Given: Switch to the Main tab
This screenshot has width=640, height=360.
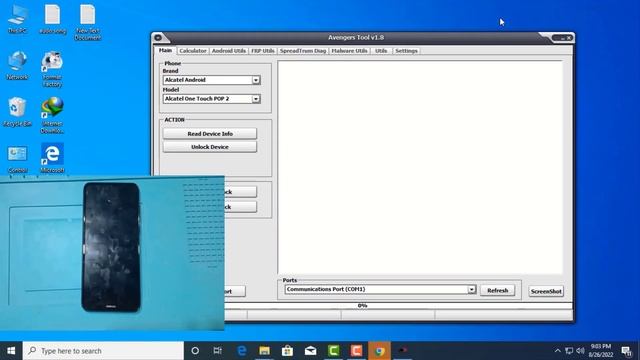Looking at the screenshot, I should point(165,50).
